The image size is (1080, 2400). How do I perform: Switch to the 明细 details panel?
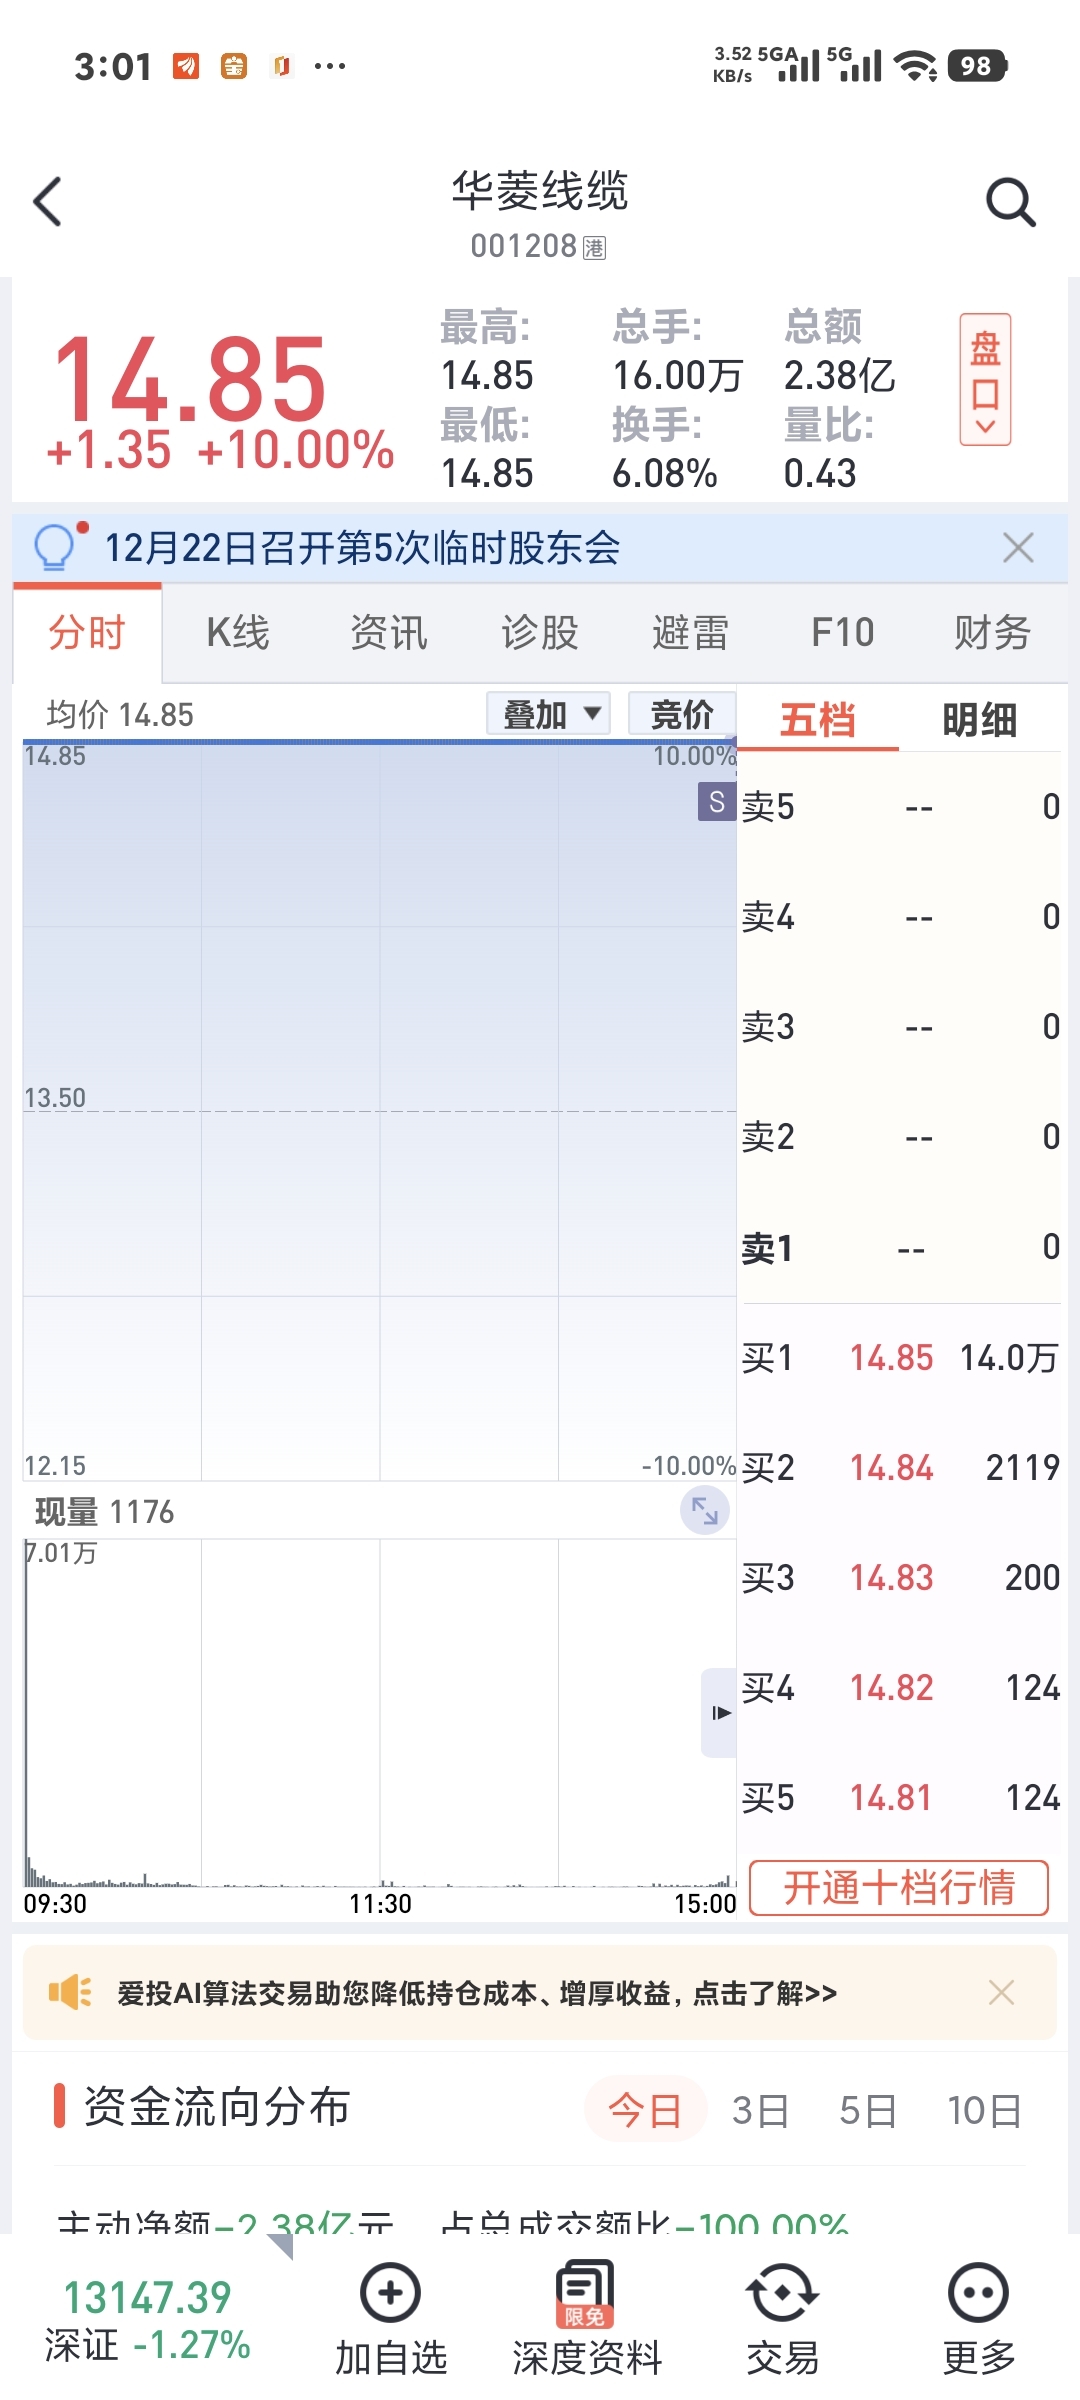979,720
